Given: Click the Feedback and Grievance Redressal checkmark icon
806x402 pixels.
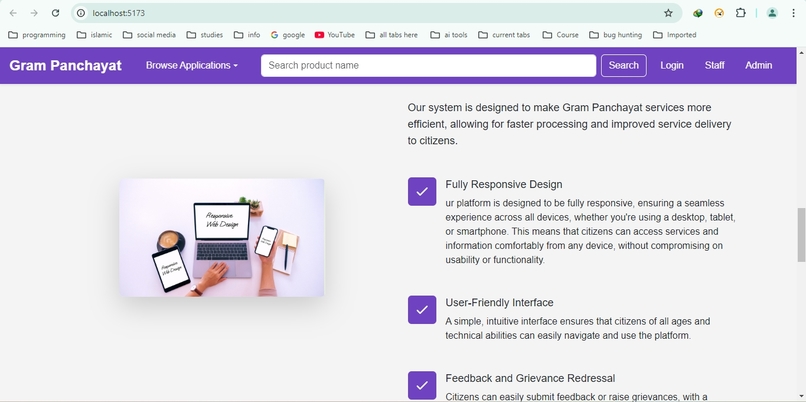Looking at the screenshot, I should [x=422, y=386].
